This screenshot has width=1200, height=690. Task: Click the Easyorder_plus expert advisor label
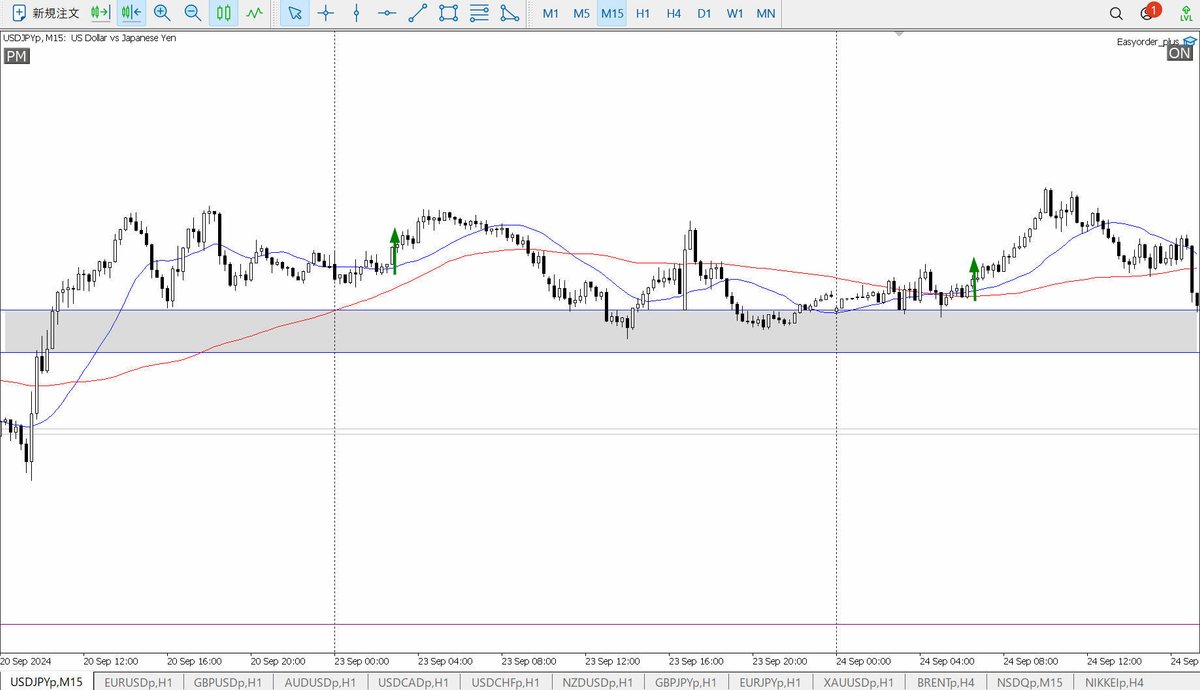(x=1148, y=41)
